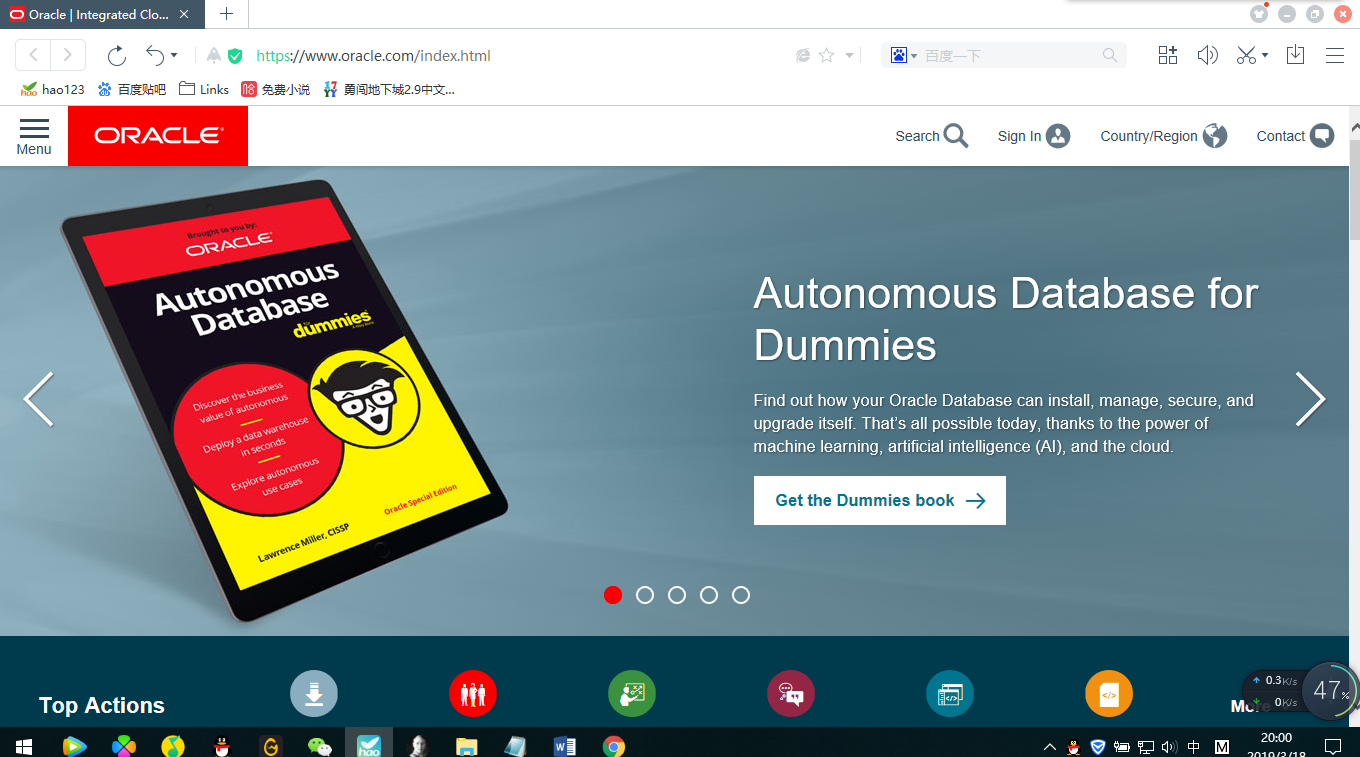This screenshot has height=757, width=1360.
Task: Click the Autonomous Database tablet image
Action: (284, 400)
